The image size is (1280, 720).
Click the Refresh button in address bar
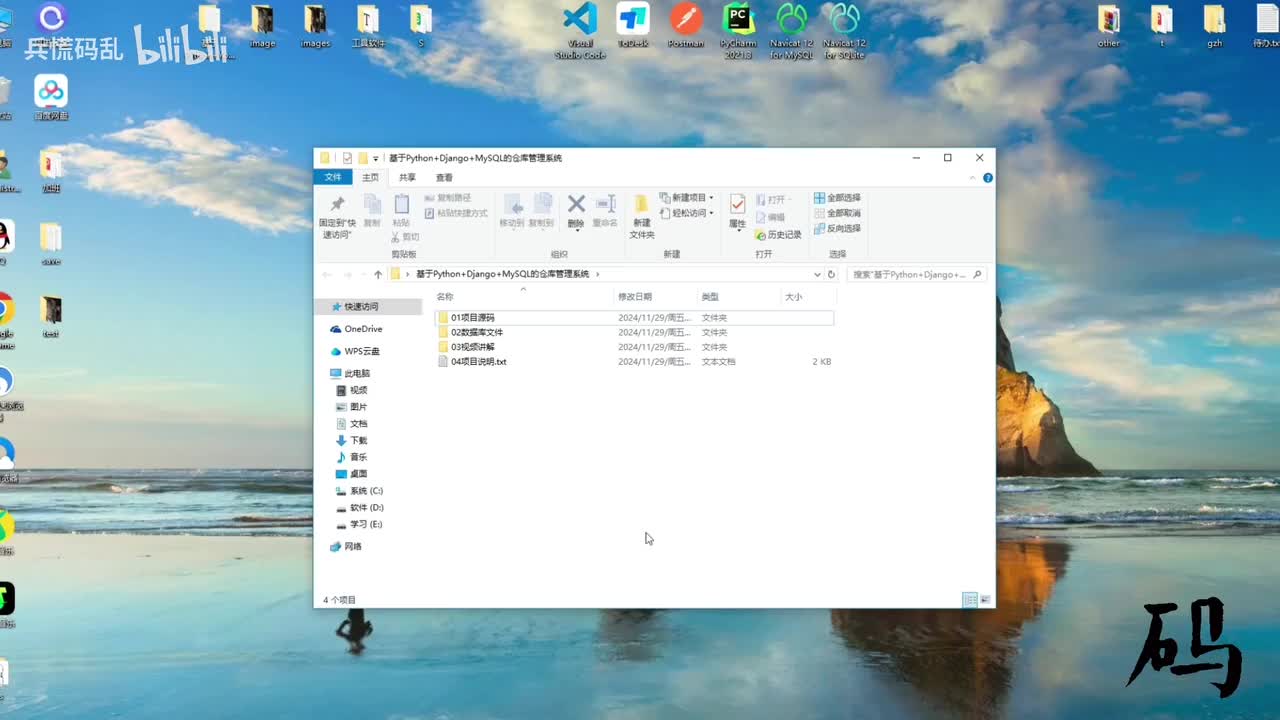pos(831,274)
